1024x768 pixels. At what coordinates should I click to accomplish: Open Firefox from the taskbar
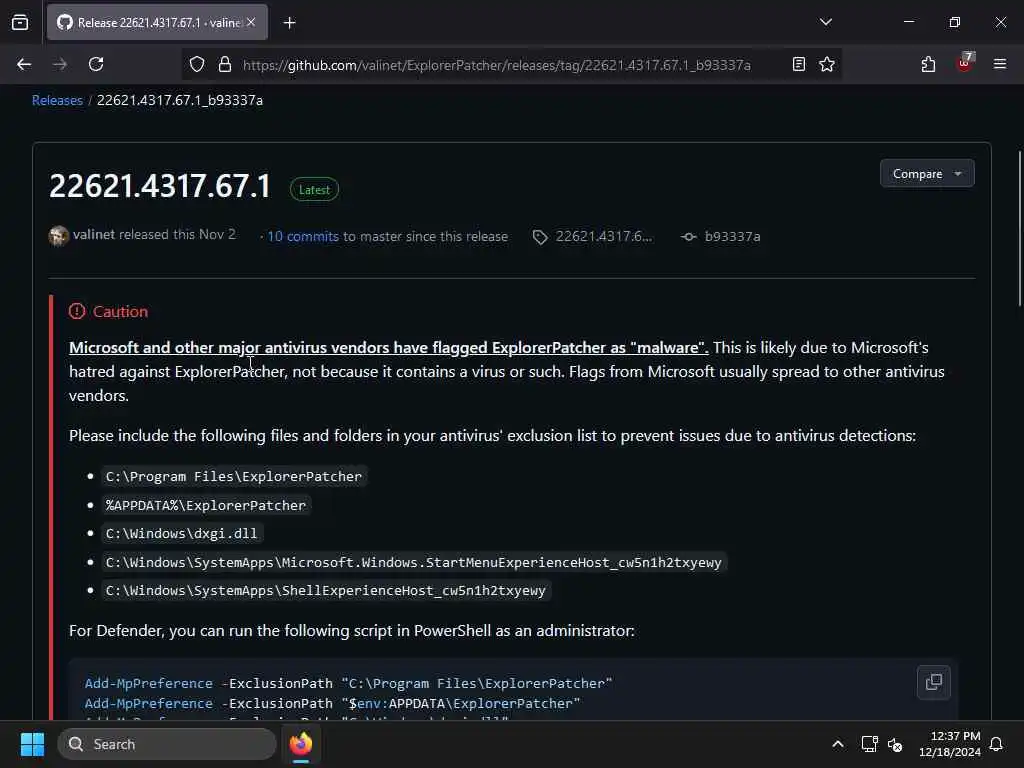click(301, 744)
